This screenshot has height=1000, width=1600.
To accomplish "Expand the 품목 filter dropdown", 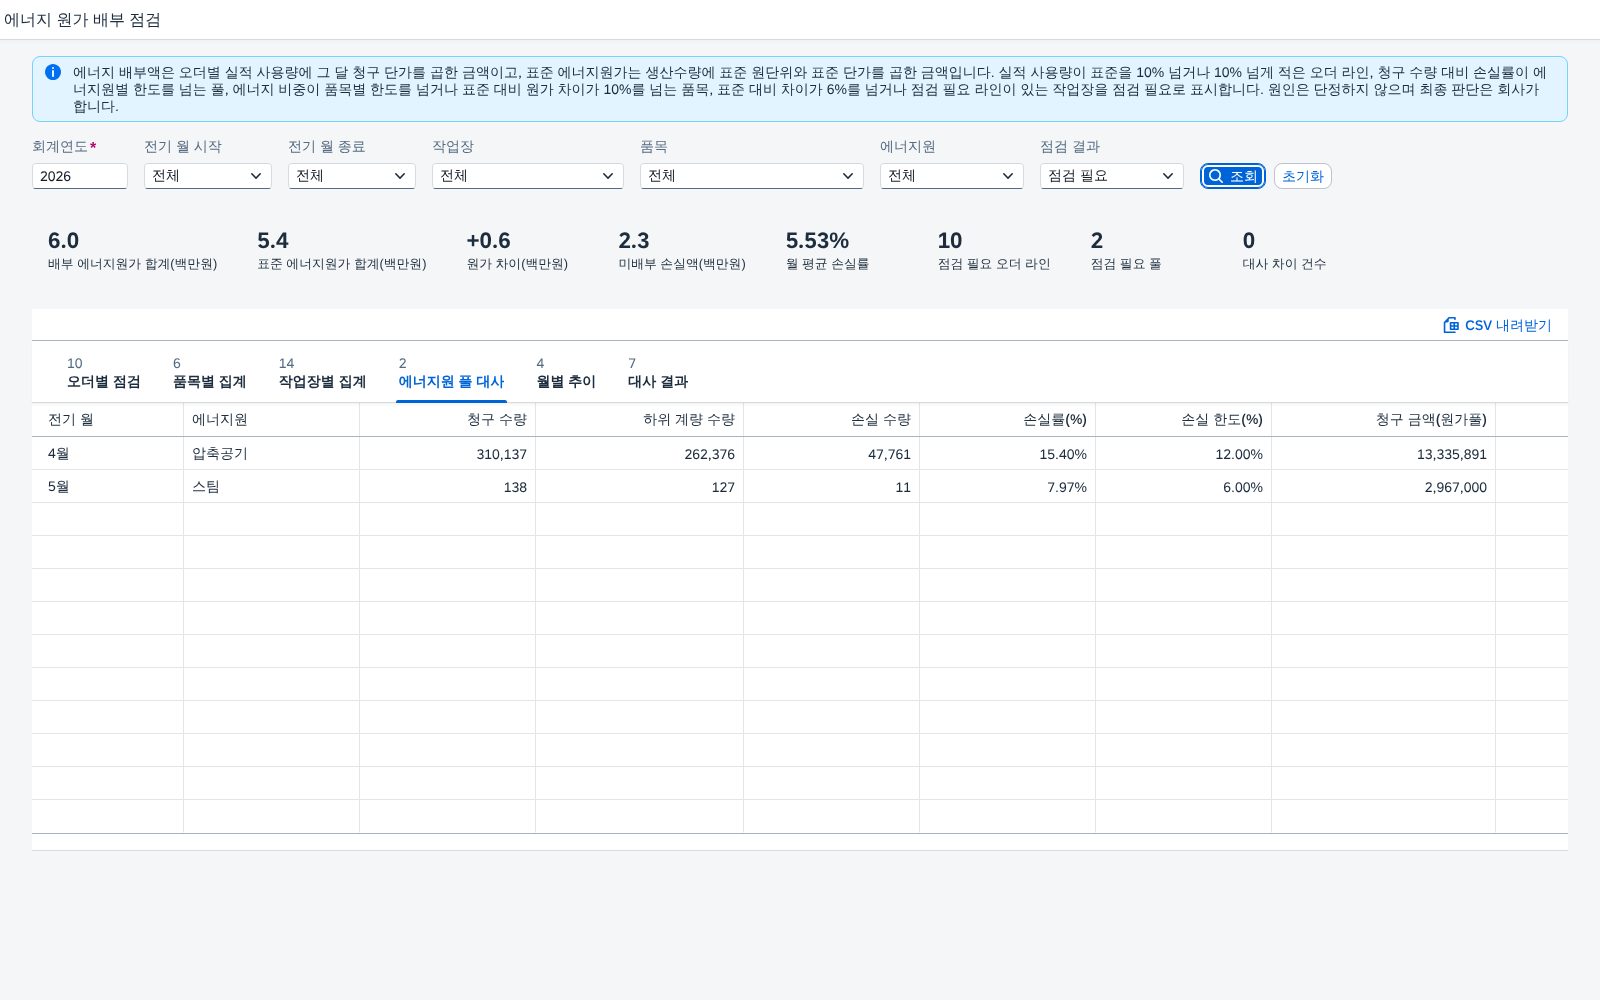I will click(752, 176).
